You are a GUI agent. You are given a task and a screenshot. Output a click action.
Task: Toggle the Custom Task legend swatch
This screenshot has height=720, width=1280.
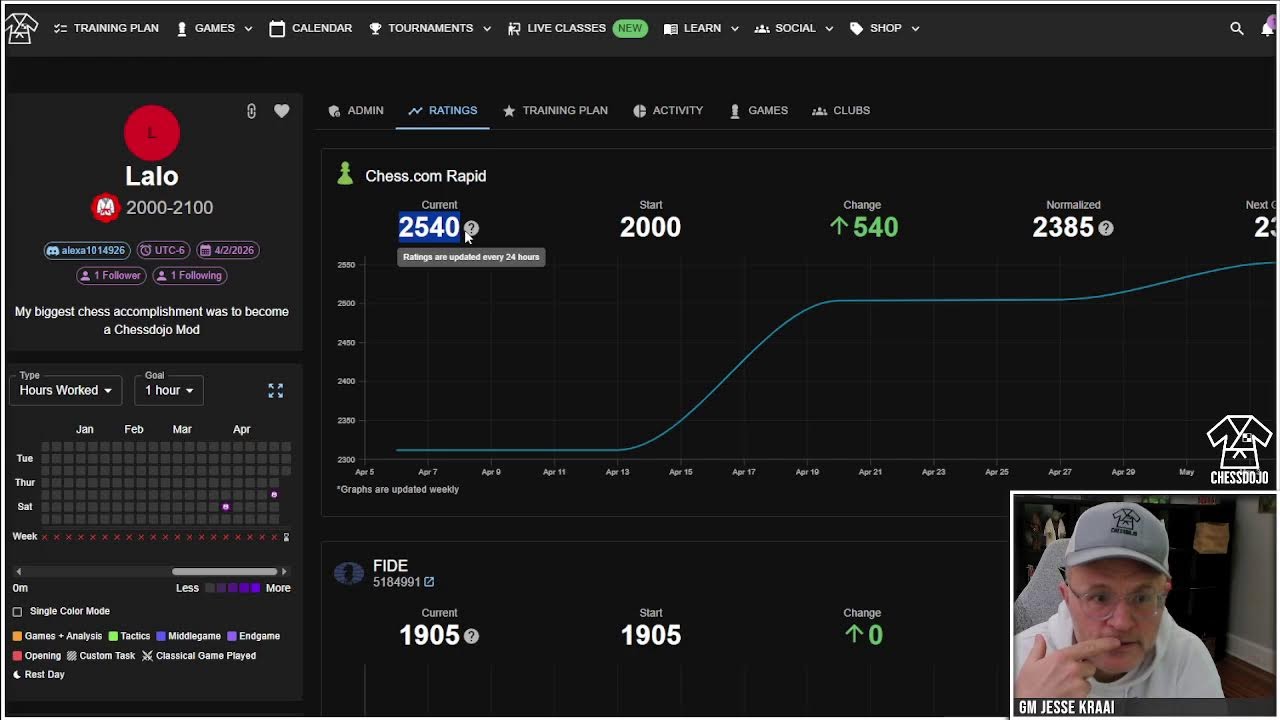click(71, 656)
